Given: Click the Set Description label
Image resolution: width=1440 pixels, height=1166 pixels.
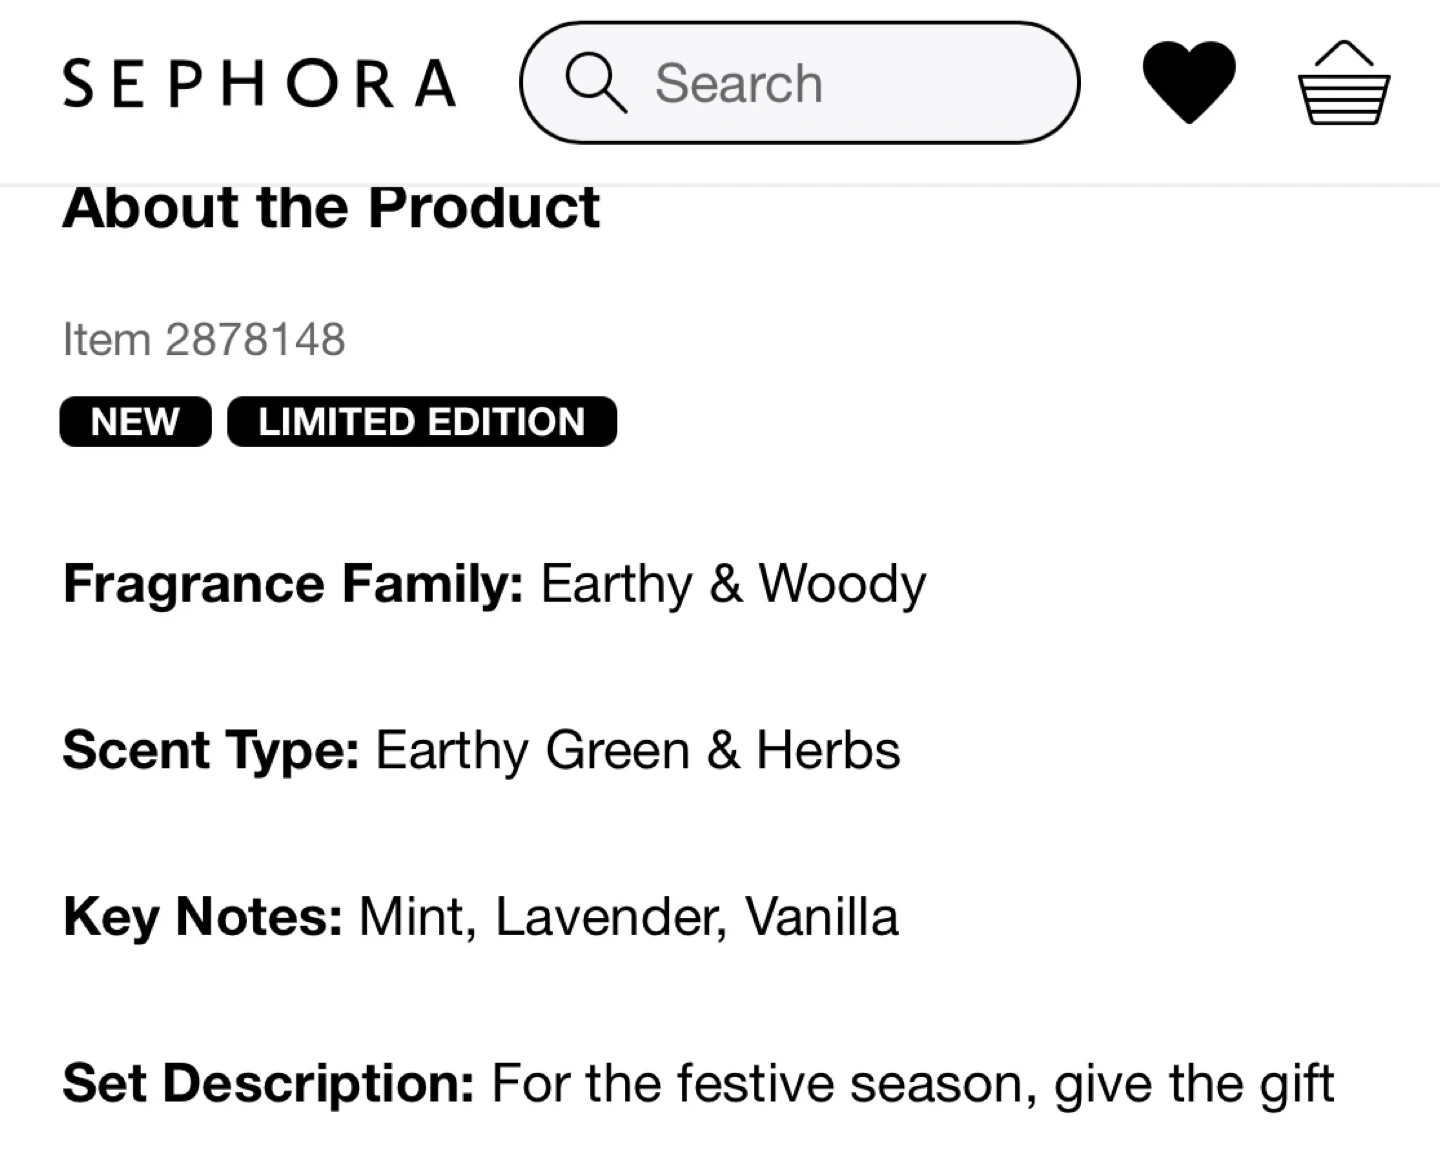Looking at the screenshot, I should pos(268,1083).
